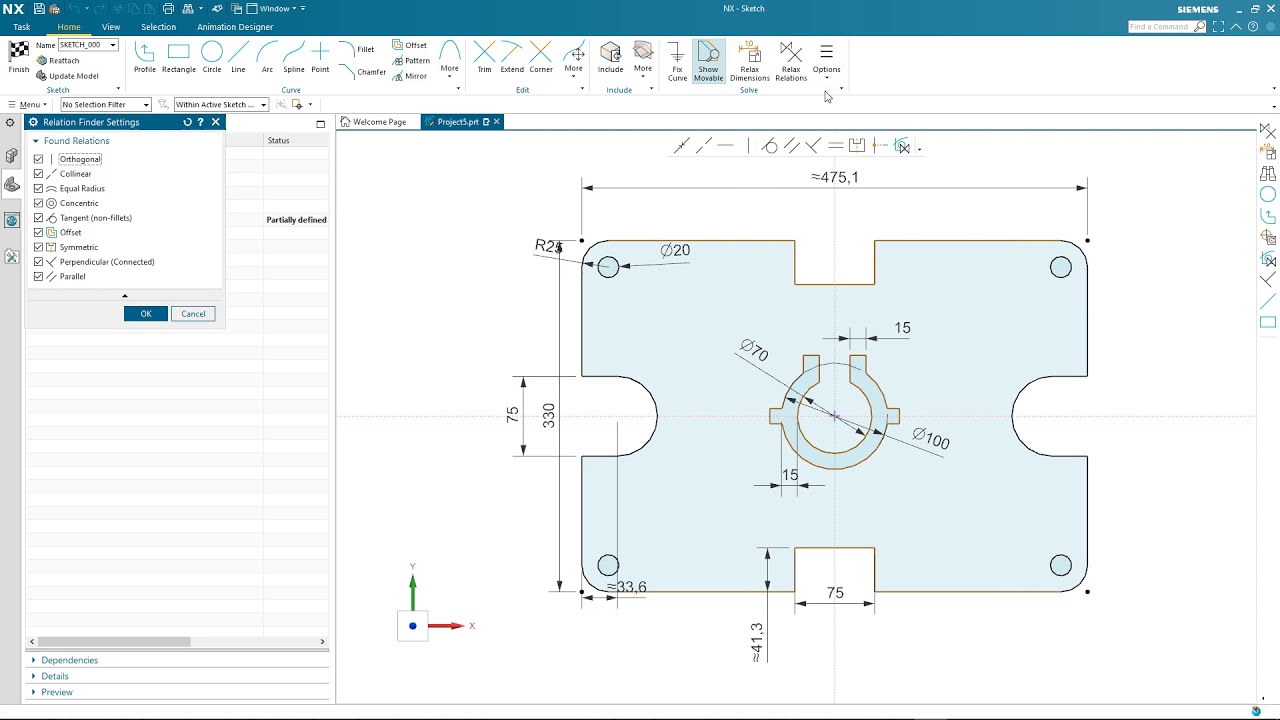This screenshot has width=1280, height=720.
Task: Select the Rectangle tool
Action: (179, 57)
